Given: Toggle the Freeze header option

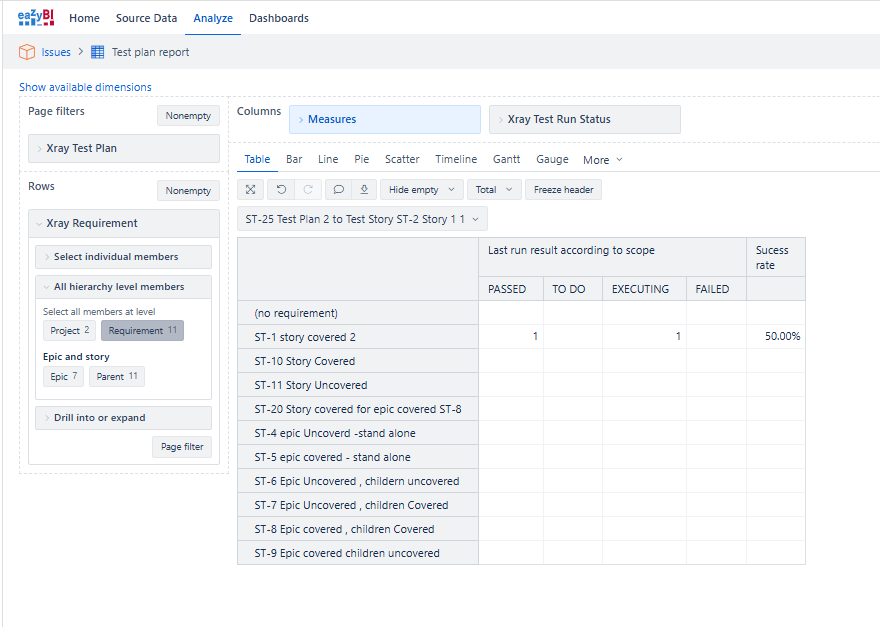Looking at the screenshot, I should [563, 190].
